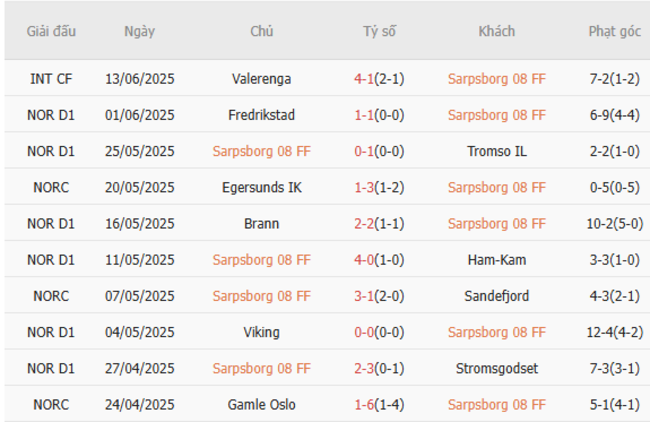Click the 4-0 score versus Ham-Kam
Viewport: 650px width, 422px height.
point(365,260)
